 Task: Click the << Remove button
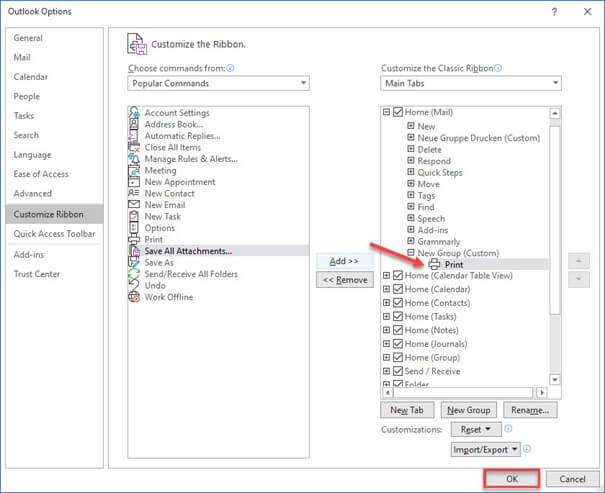click(345, 280)
